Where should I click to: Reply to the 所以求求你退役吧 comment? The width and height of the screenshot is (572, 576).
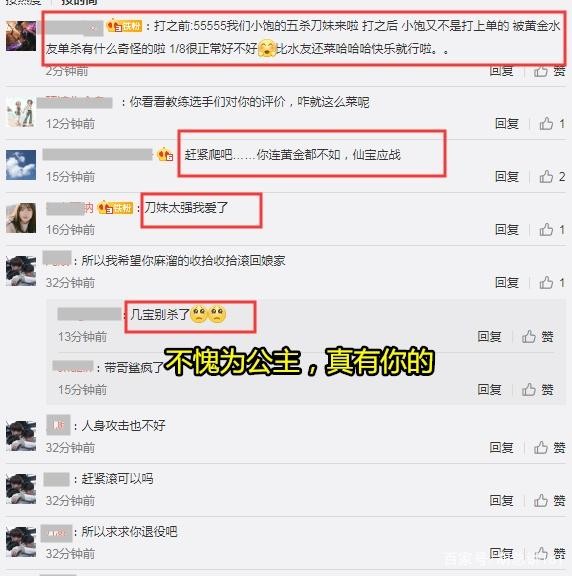pyautogui.click(x=501, y=553)
